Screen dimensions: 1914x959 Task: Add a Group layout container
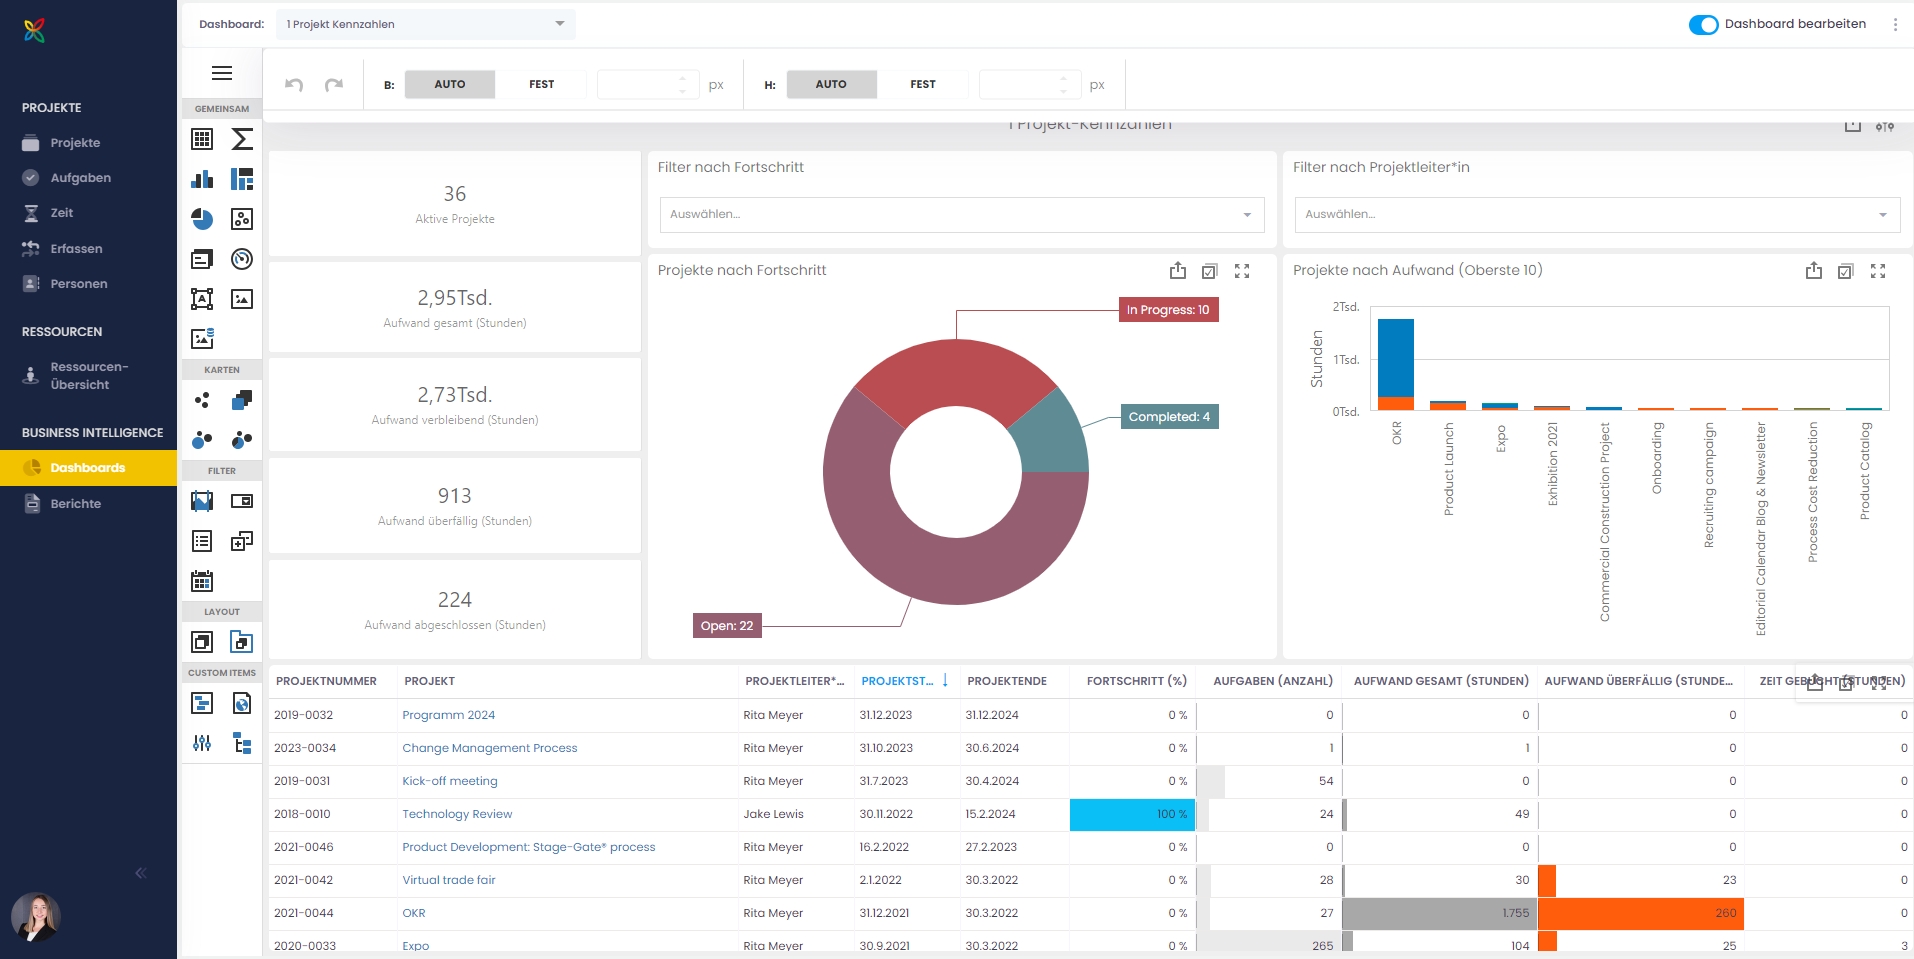(202, 642)
